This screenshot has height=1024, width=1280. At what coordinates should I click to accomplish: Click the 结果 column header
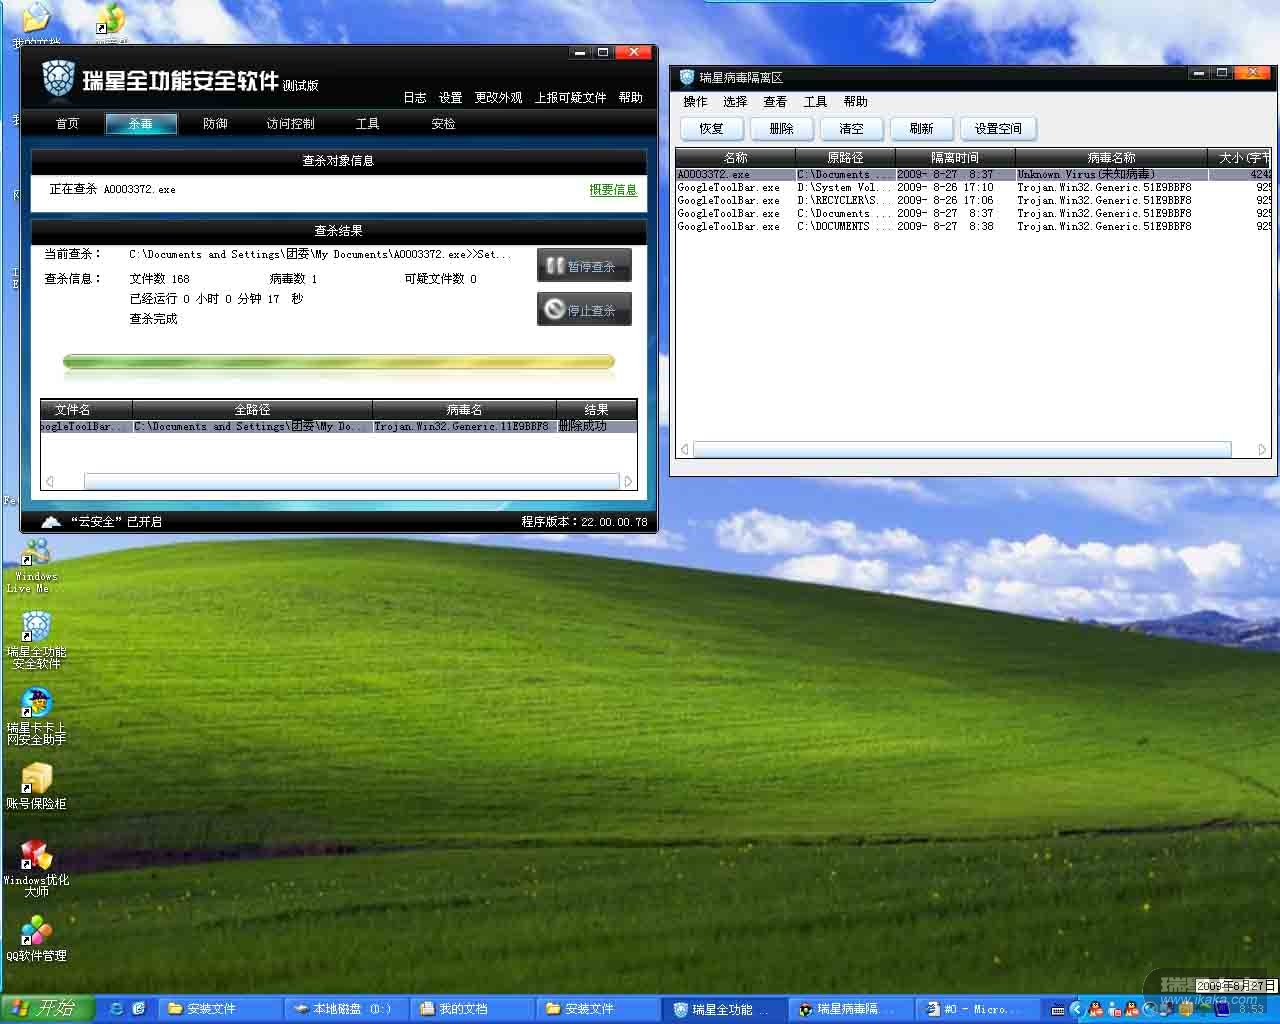596,410
